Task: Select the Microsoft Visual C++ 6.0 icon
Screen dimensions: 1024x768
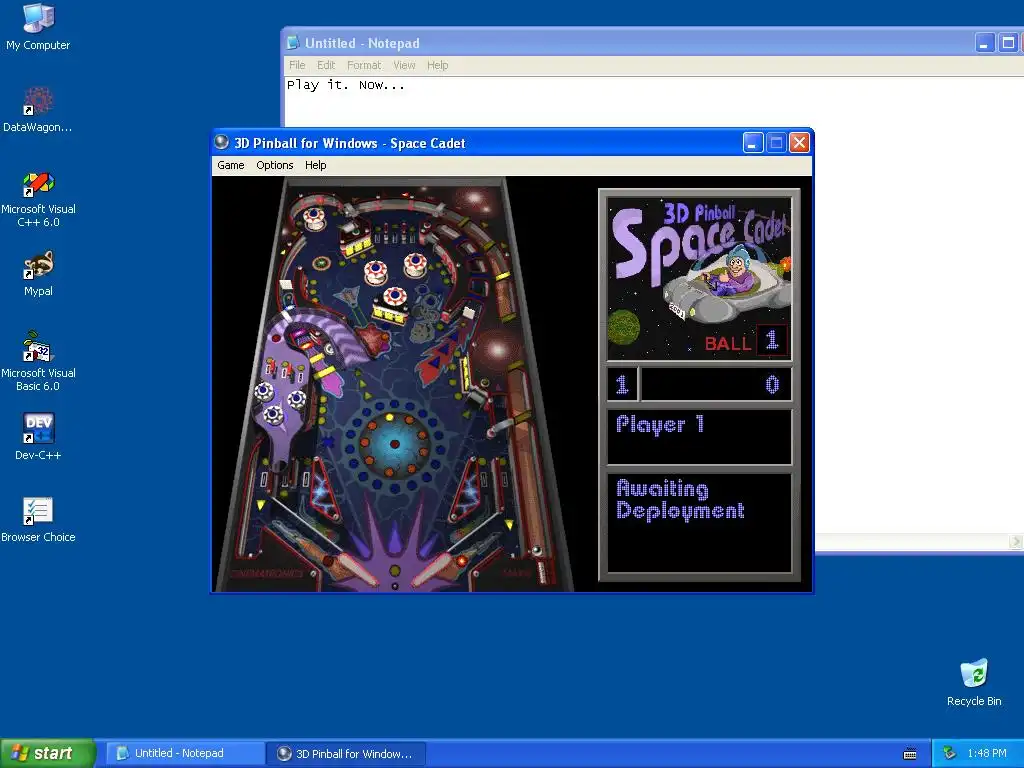Action: coord(38,199)
